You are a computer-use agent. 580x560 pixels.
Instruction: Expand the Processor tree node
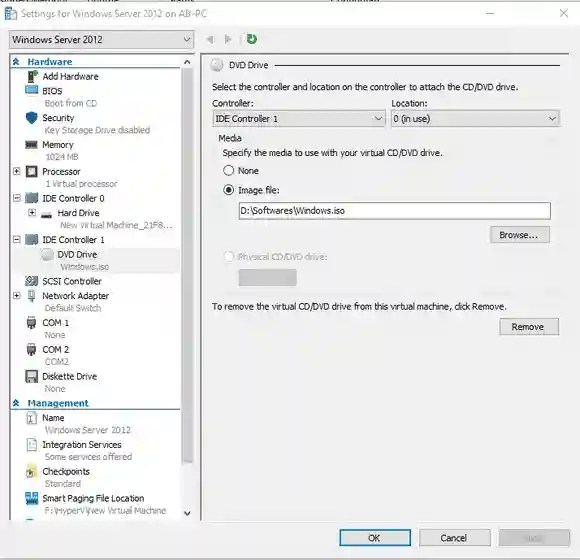(17, 171)
